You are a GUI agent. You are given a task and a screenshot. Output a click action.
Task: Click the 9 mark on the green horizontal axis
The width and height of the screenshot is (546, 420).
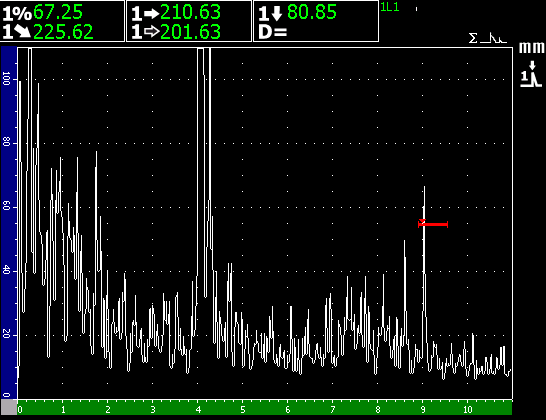pos(423,410)
